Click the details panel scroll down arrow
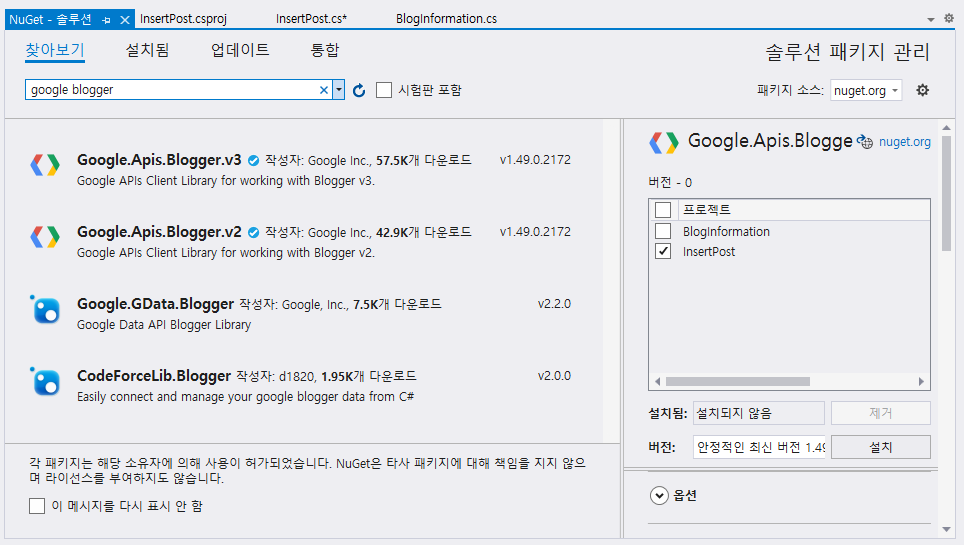This screenshot has width=964, height=545. [x=946, y=529]
